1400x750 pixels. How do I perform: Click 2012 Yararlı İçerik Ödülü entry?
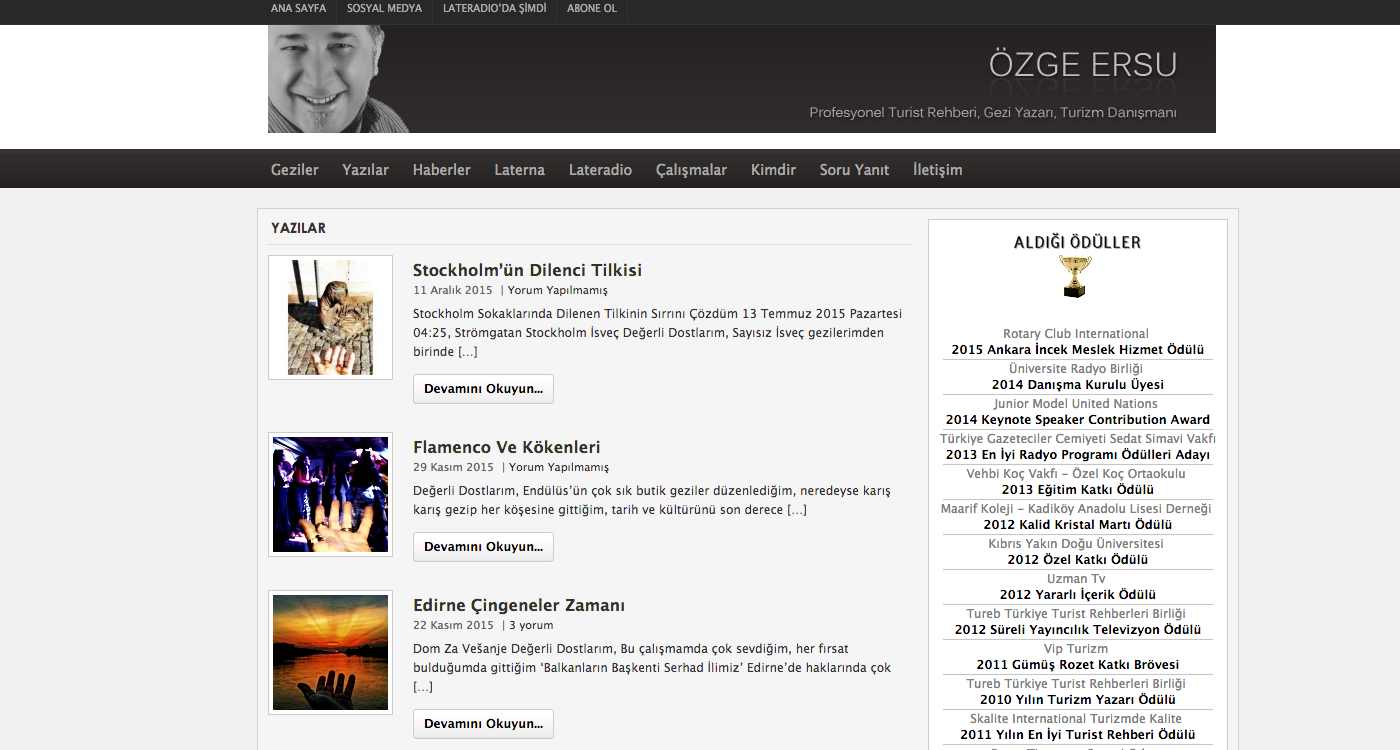(x=1077, y=595)
